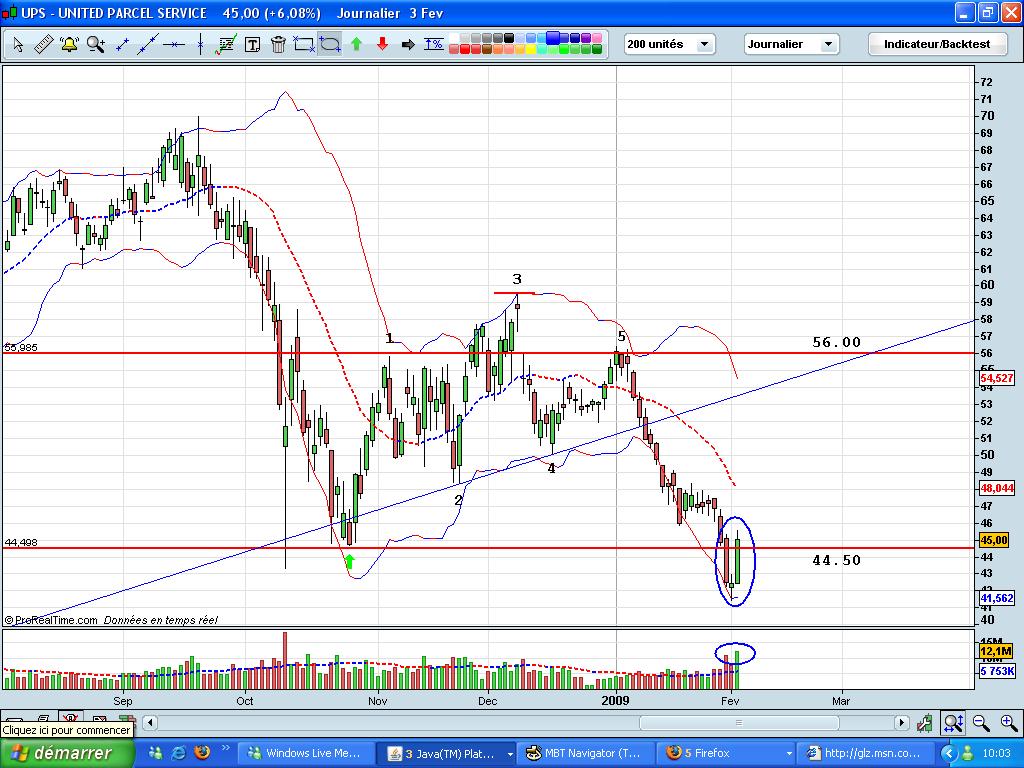Viewport: 1024px width, 768px height.
Task: Open the chart indicator curve tool
Action: pyautogui.click(x=226, y=44)
